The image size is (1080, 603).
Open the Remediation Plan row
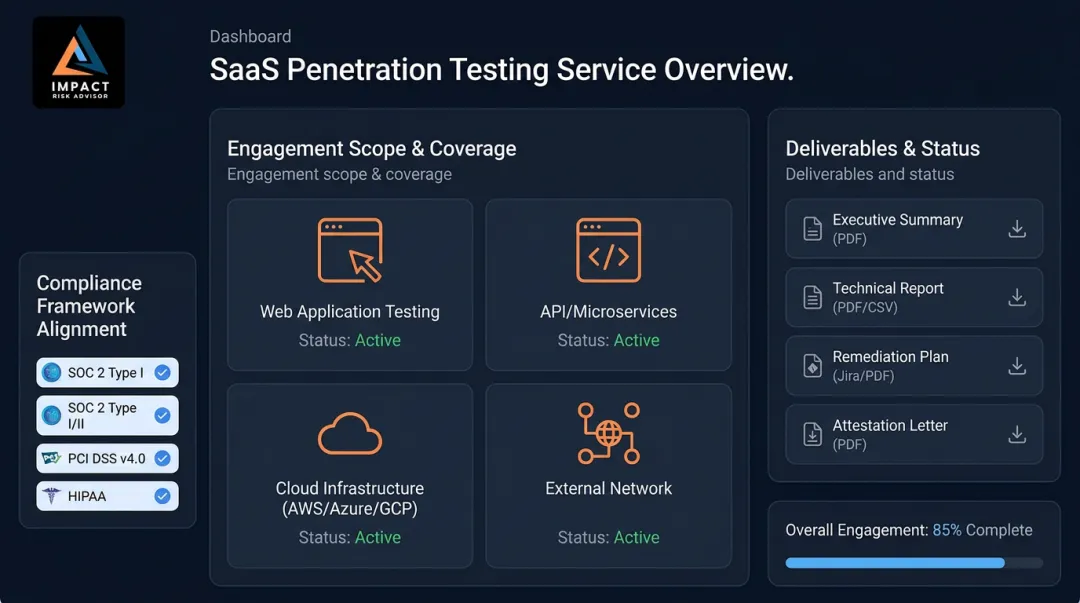pos(914,366)
